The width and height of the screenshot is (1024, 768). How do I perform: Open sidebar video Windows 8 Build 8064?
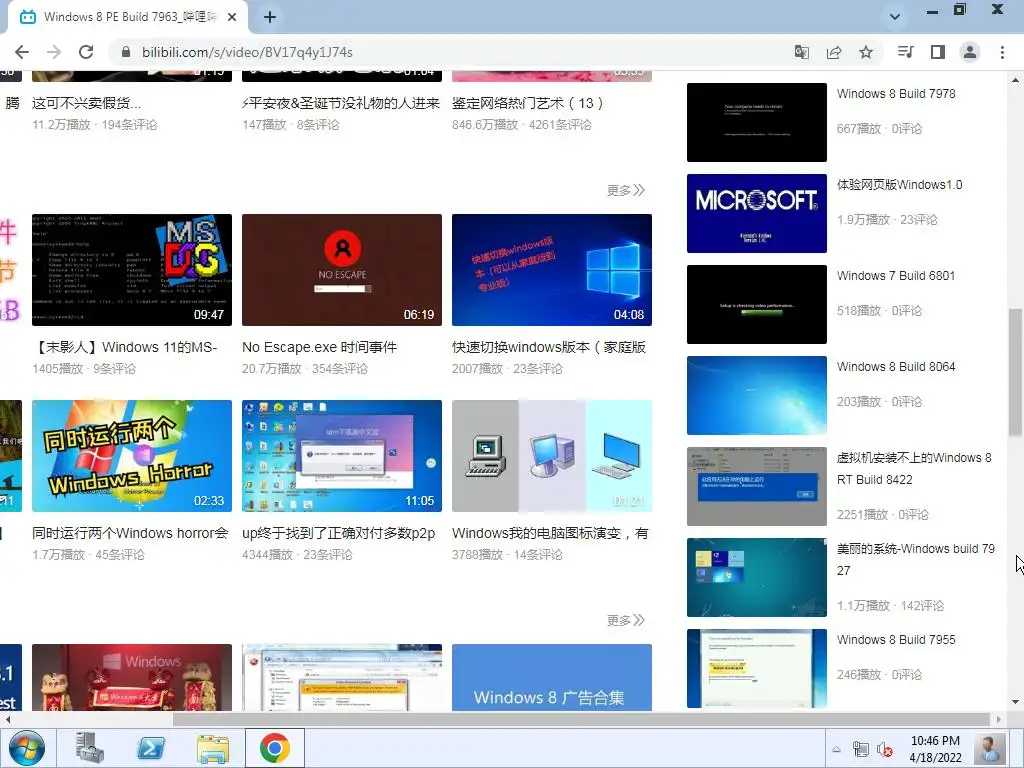click(x=896, y=366)
